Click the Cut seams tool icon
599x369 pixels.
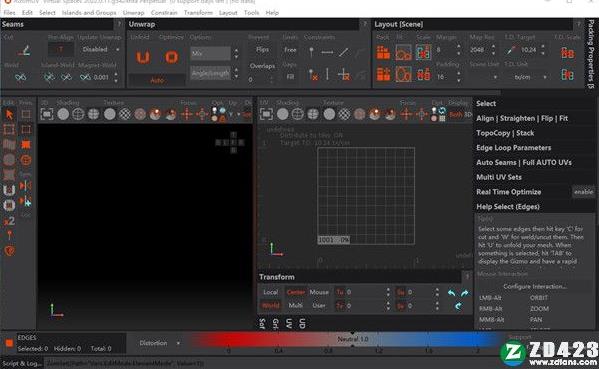[24, 50]
